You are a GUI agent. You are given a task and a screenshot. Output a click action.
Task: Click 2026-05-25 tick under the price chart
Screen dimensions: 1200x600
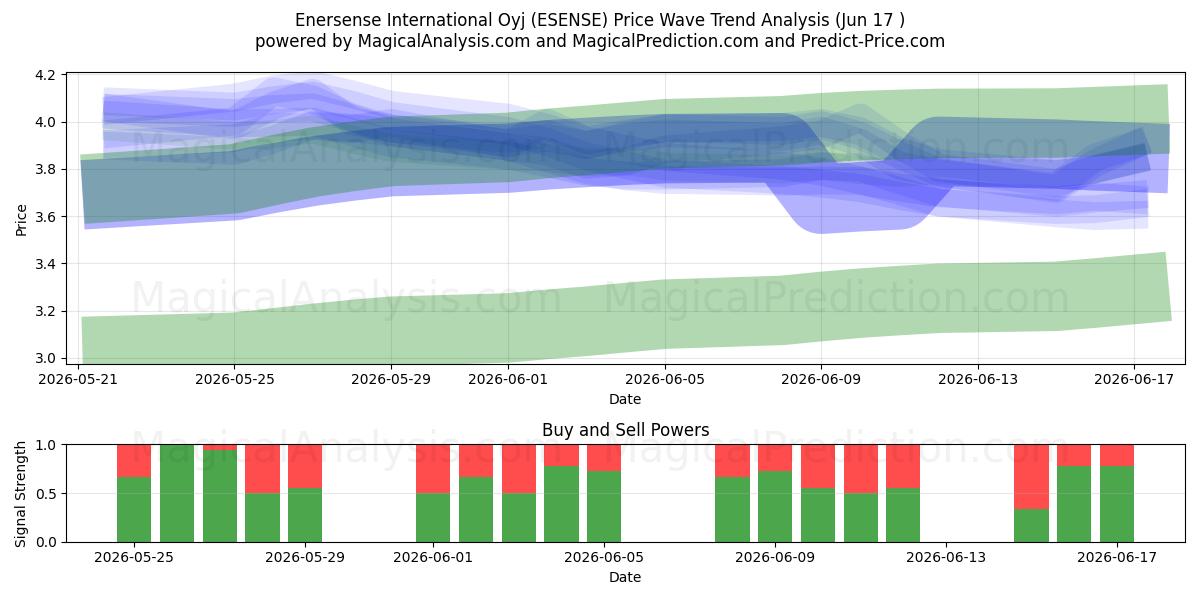[234, 380]
